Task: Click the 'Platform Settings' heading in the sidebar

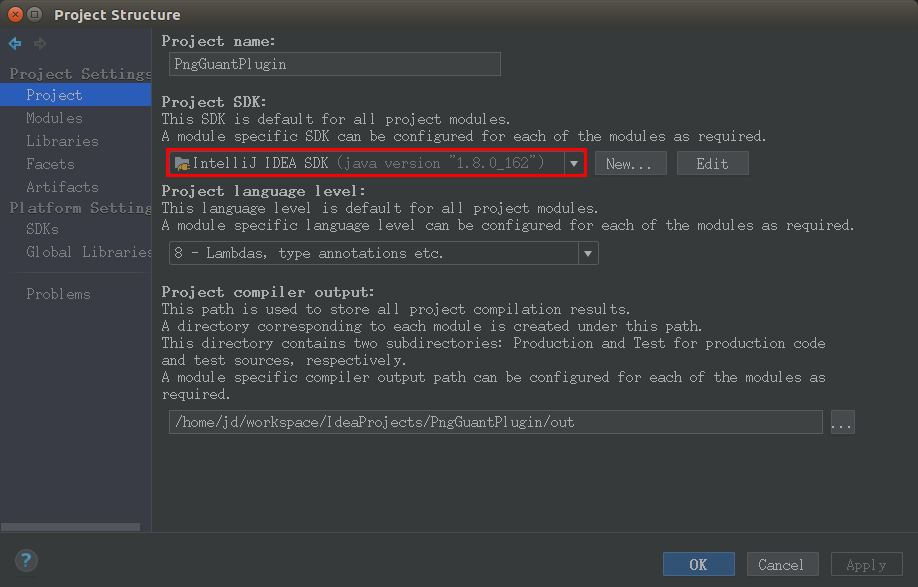Action: (80, 208)
